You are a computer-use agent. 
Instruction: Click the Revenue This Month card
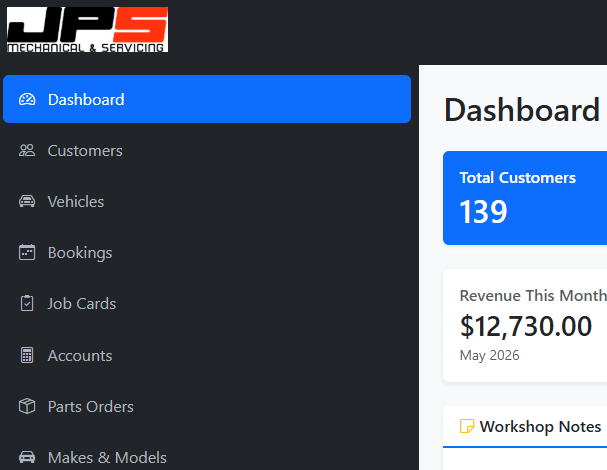(x=525, y=325)
